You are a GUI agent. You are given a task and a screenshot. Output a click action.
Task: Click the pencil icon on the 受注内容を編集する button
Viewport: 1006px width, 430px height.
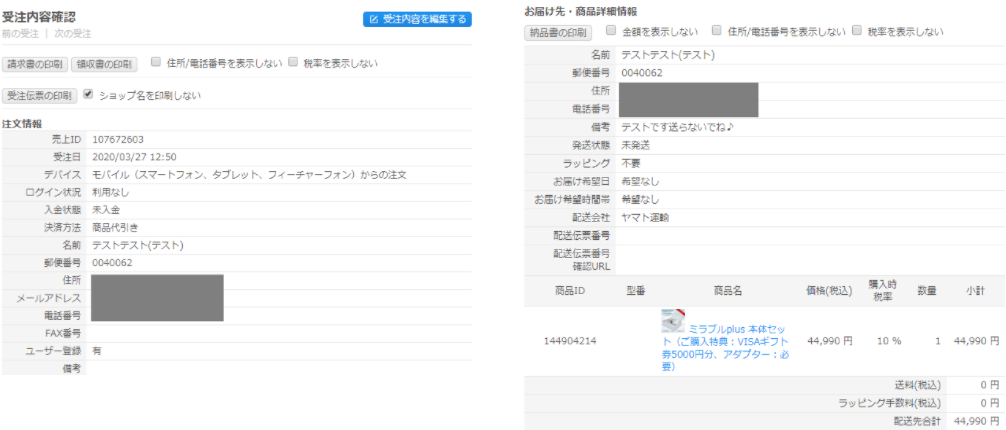(374, 19)
